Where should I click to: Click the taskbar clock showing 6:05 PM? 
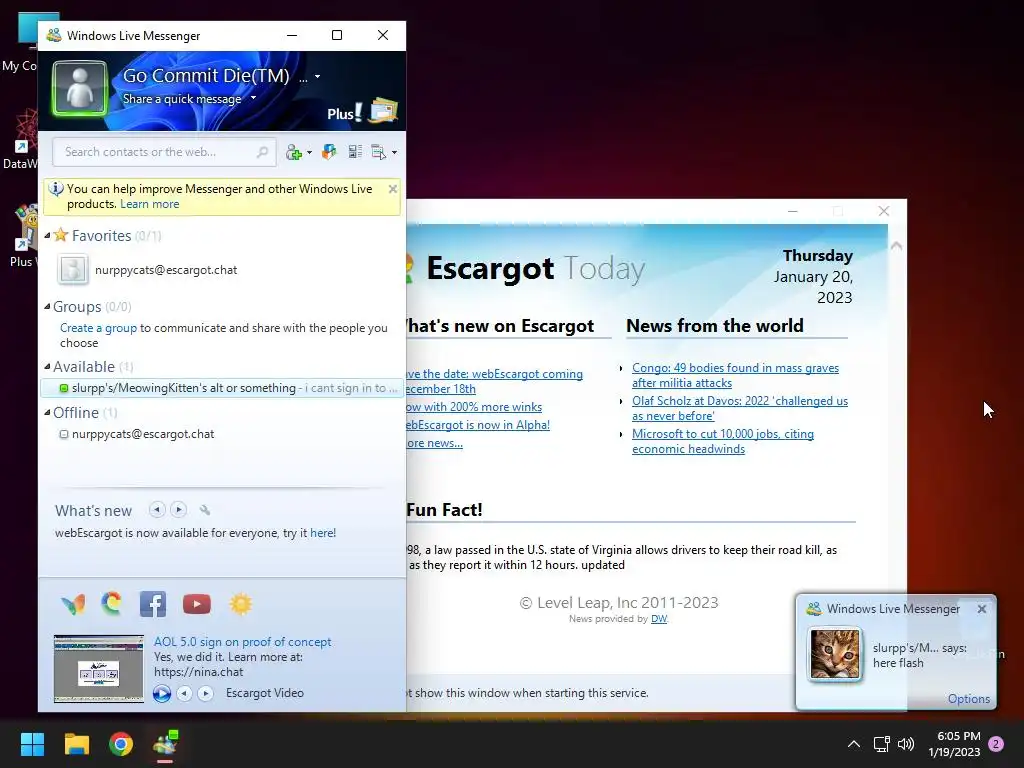[954, 744]
